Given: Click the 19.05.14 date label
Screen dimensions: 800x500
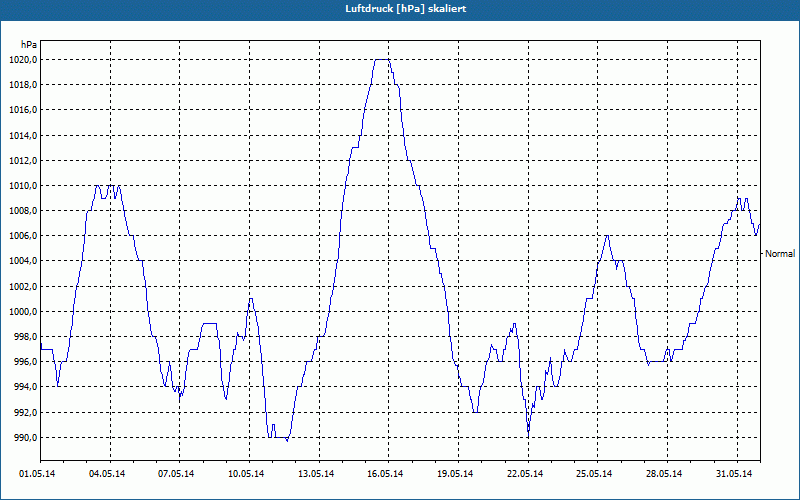Looking at the screenshot, I should point(455,474).
